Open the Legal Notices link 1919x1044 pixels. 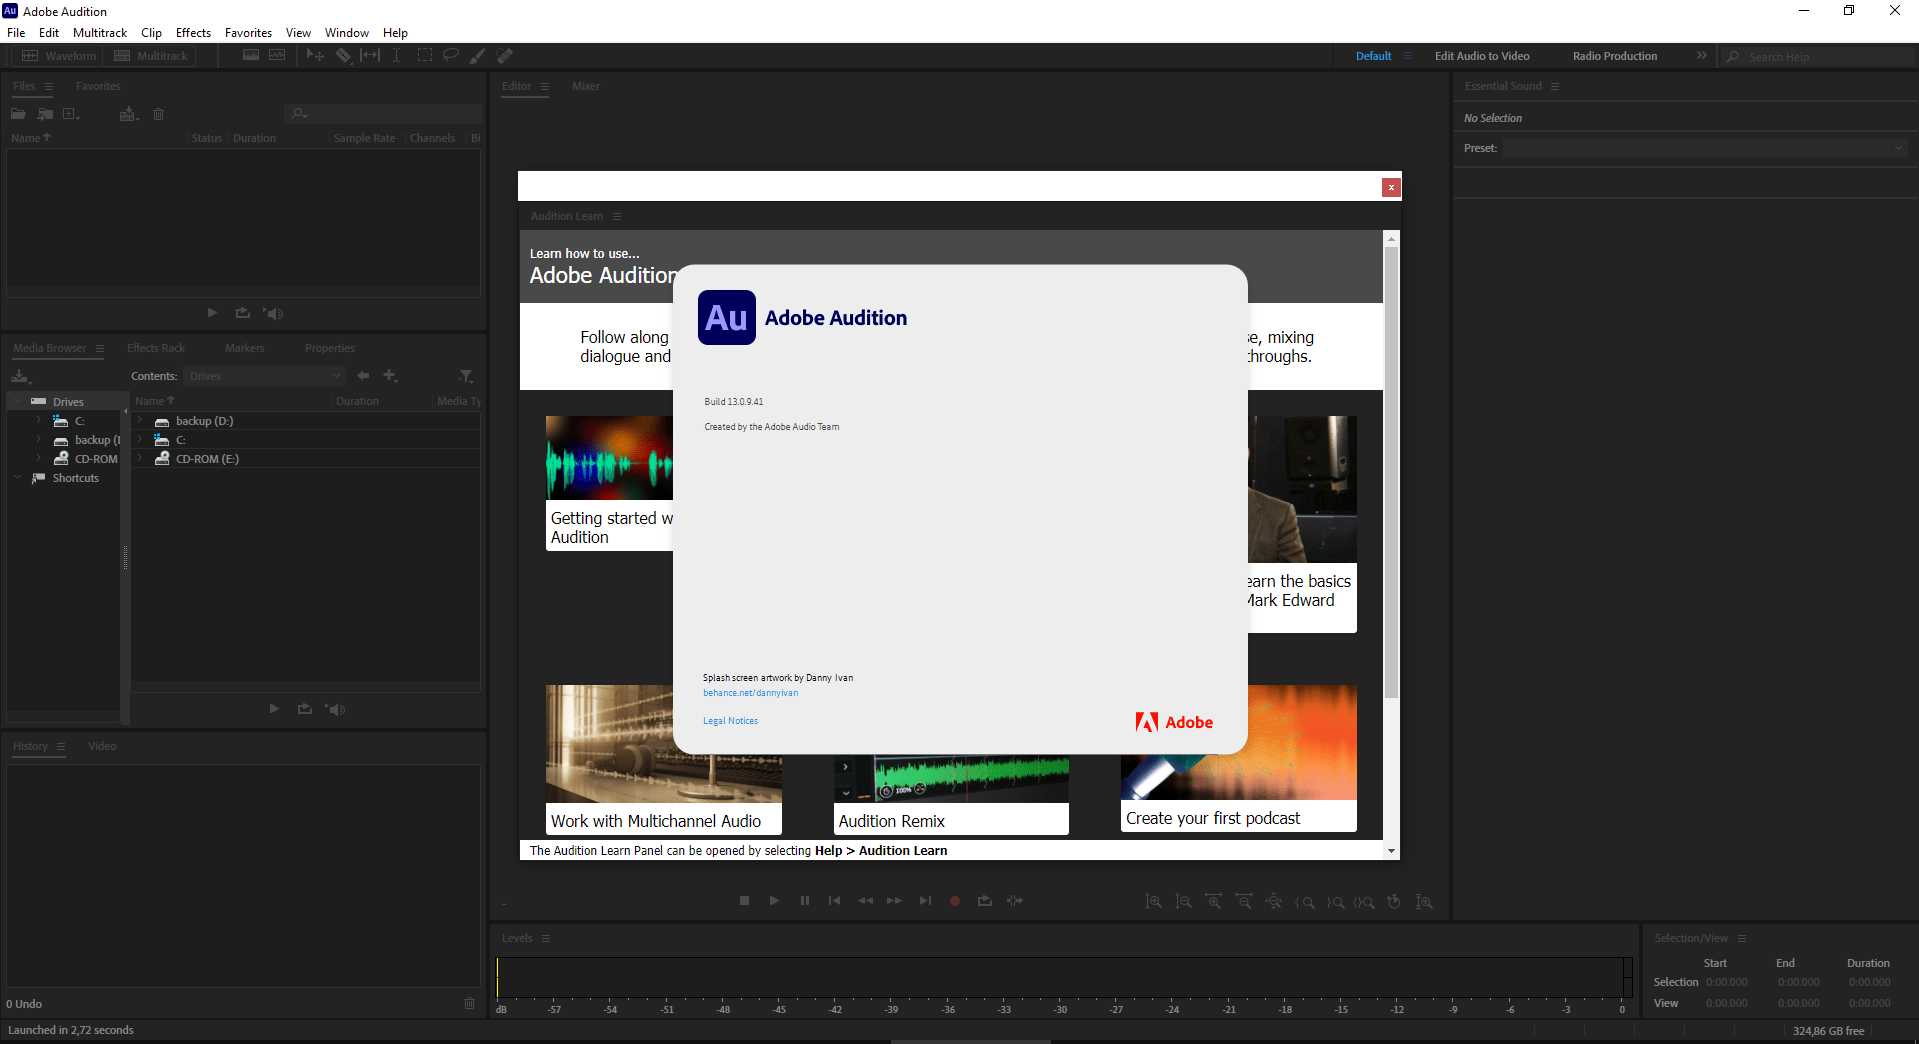[x=730, y=721]
